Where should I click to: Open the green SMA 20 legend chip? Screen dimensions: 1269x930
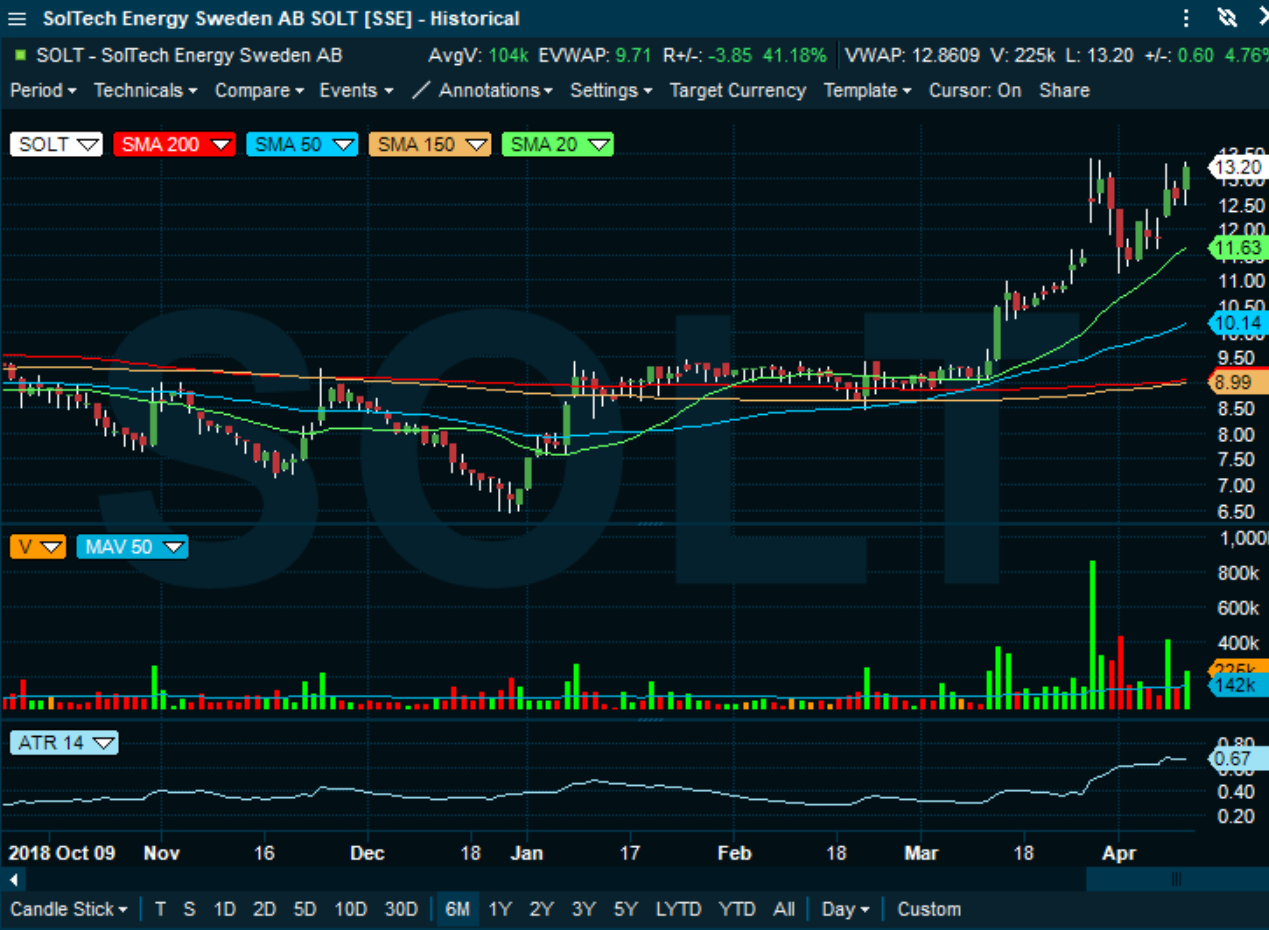pos(558,144)
